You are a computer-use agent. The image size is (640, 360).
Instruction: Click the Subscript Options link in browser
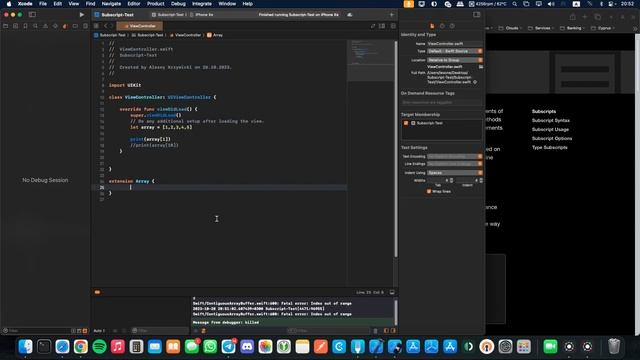point(552,138)
